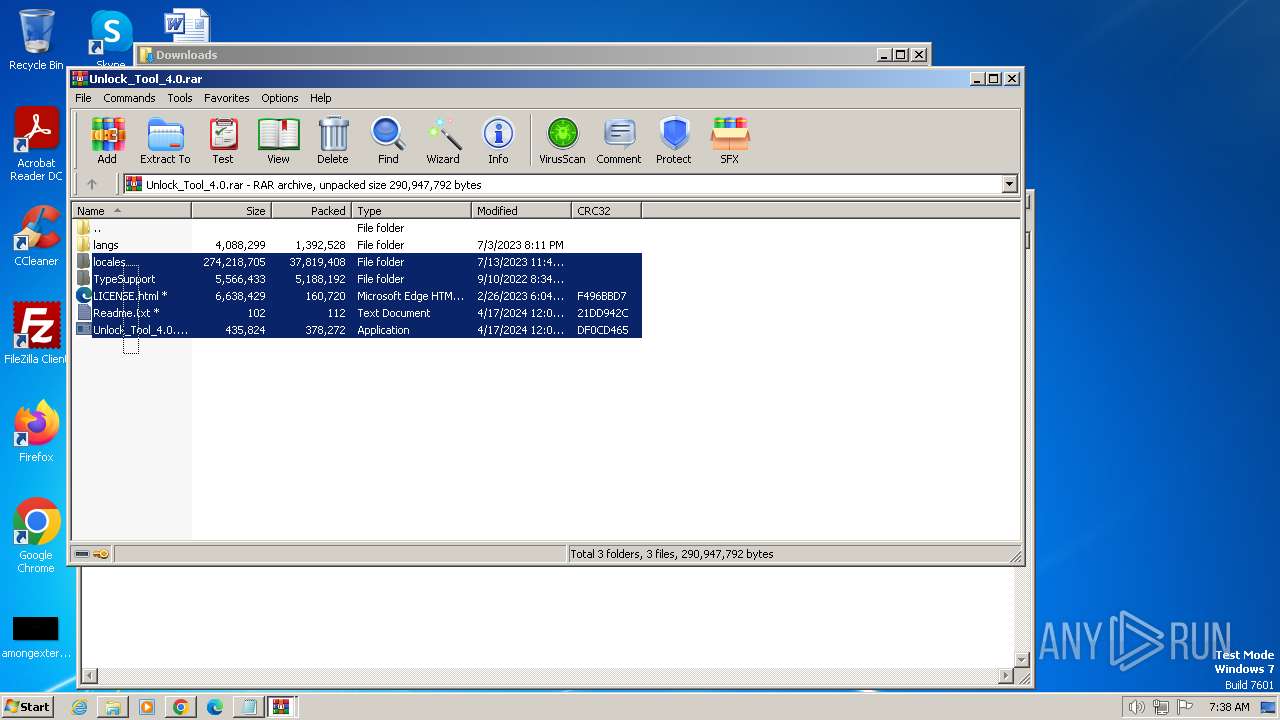This screenshot has height=720, width=1280.
Task: Run the Test archive tool
Action: 222,141
